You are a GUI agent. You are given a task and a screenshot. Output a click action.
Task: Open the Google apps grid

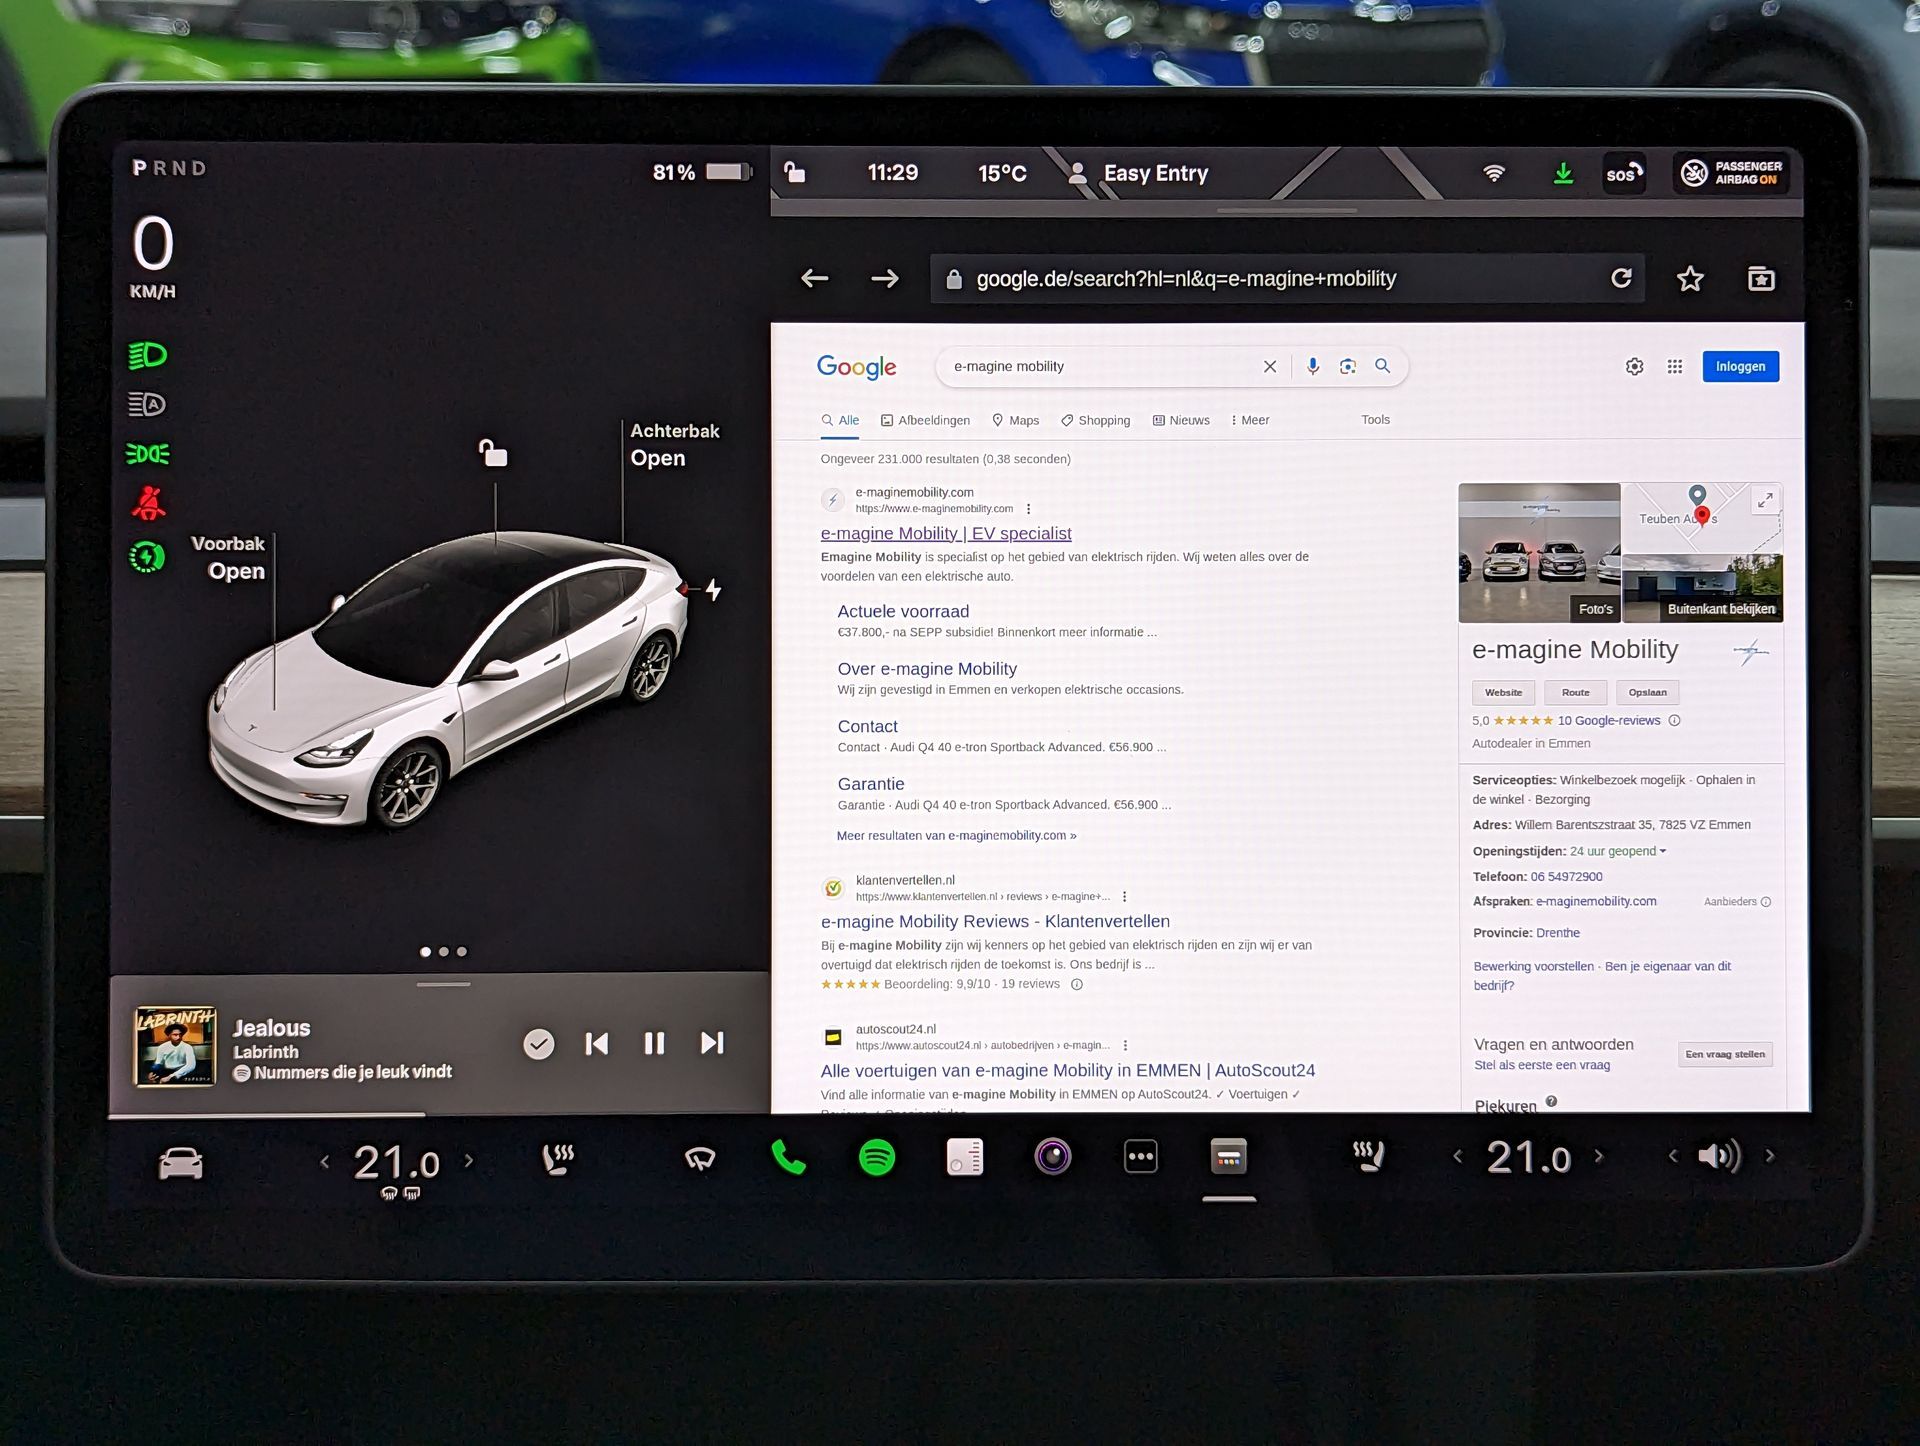(x=1675, y=367)
